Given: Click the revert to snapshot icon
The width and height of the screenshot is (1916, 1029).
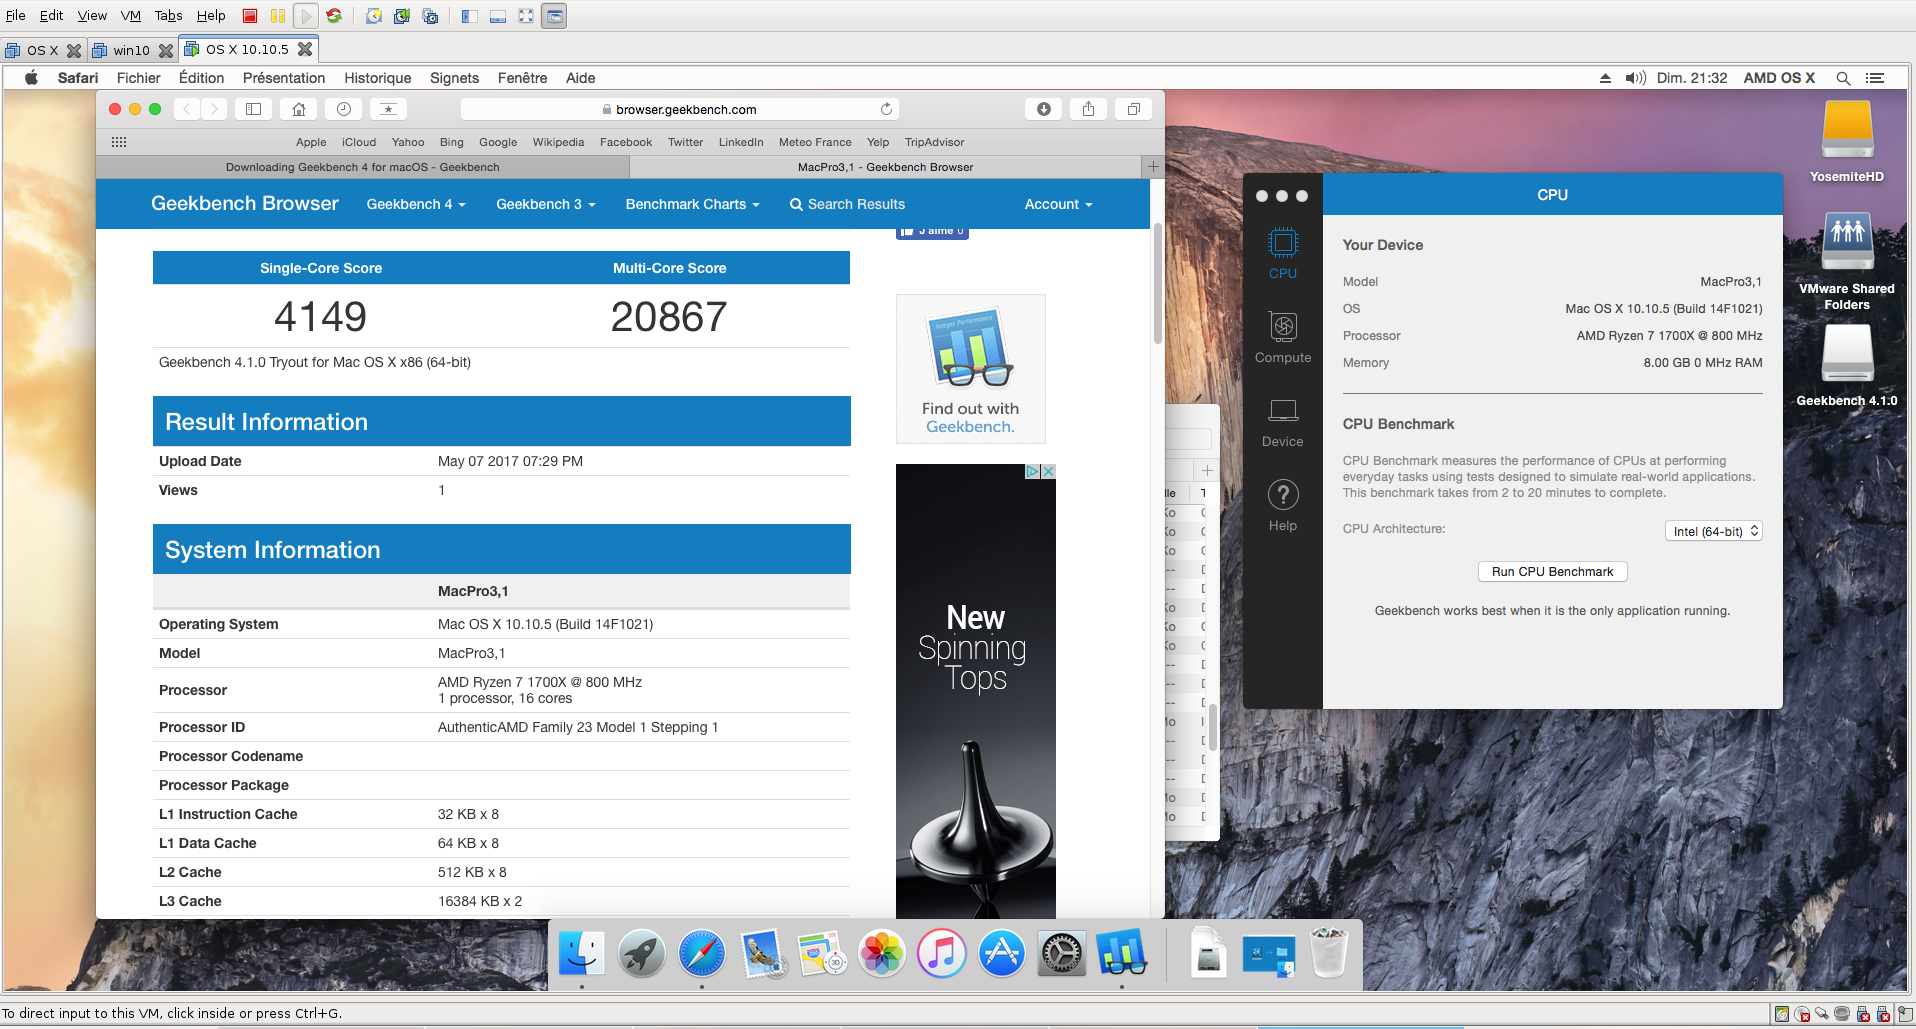Looking at the screenshot, I should 402,16.
